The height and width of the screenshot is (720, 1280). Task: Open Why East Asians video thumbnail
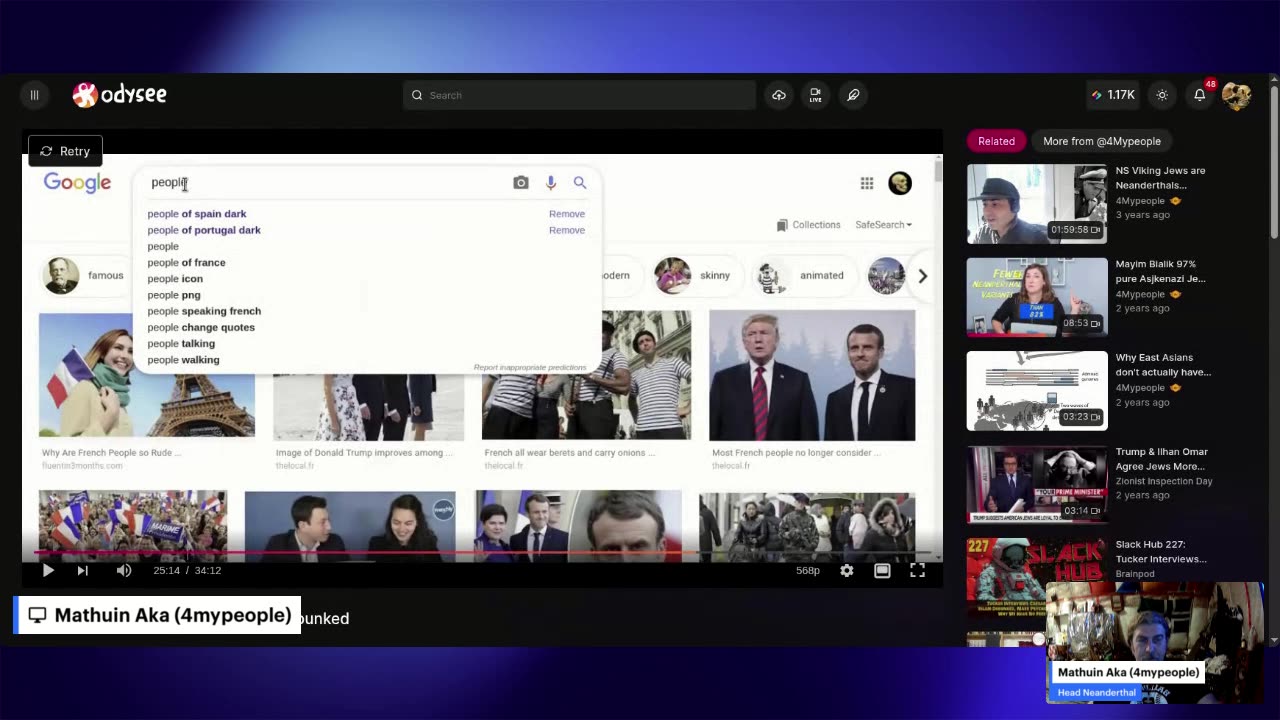click(x=1037, y=391)
